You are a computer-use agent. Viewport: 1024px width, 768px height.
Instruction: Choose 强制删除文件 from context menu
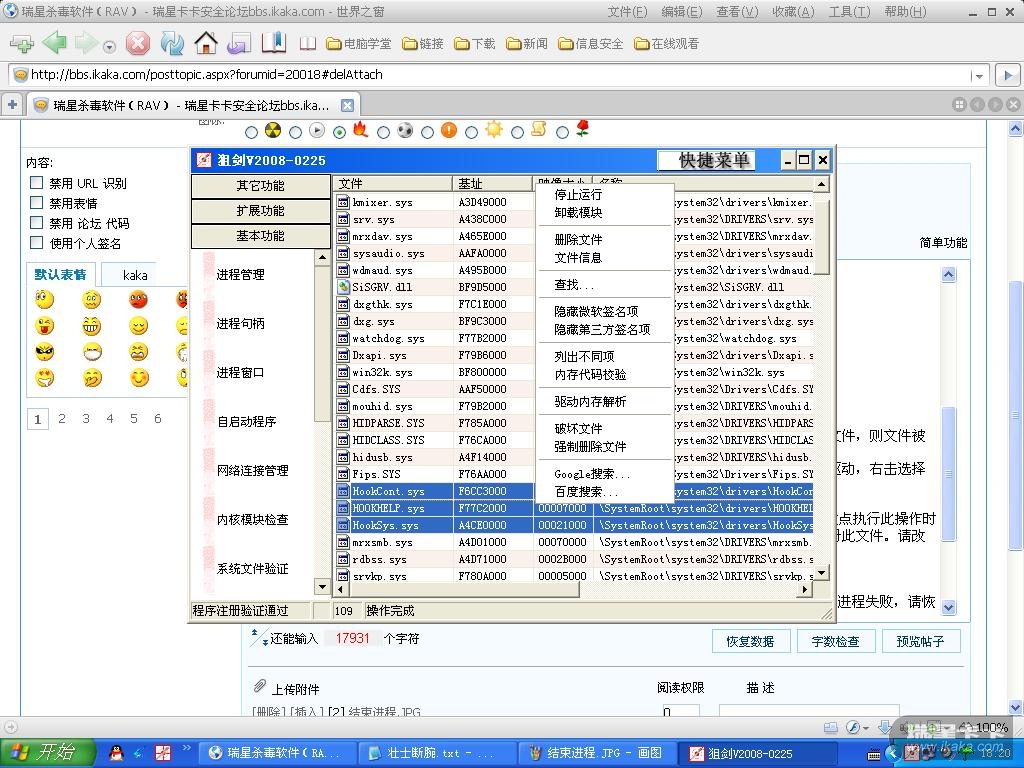point(590,446)
